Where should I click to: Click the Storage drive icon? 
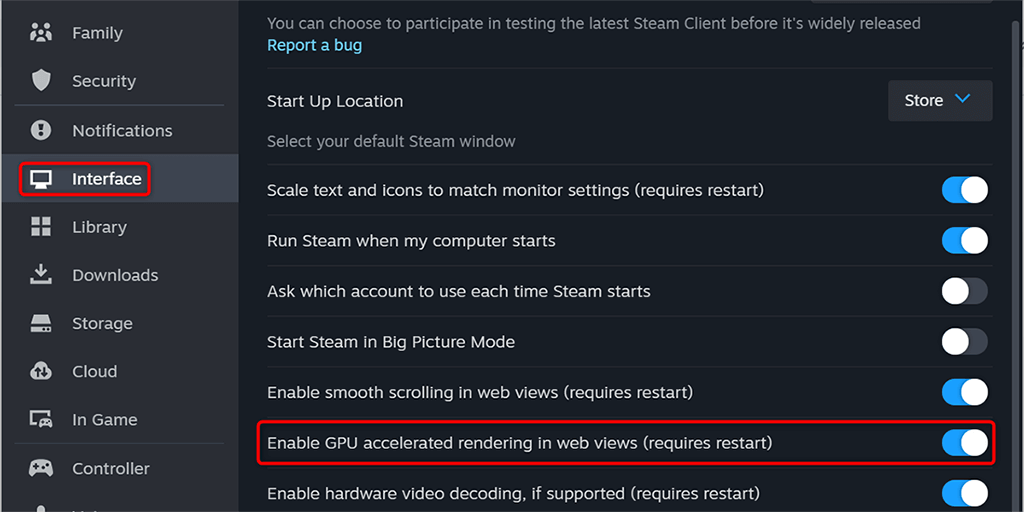pyautogui.click(x=41, y=324)
